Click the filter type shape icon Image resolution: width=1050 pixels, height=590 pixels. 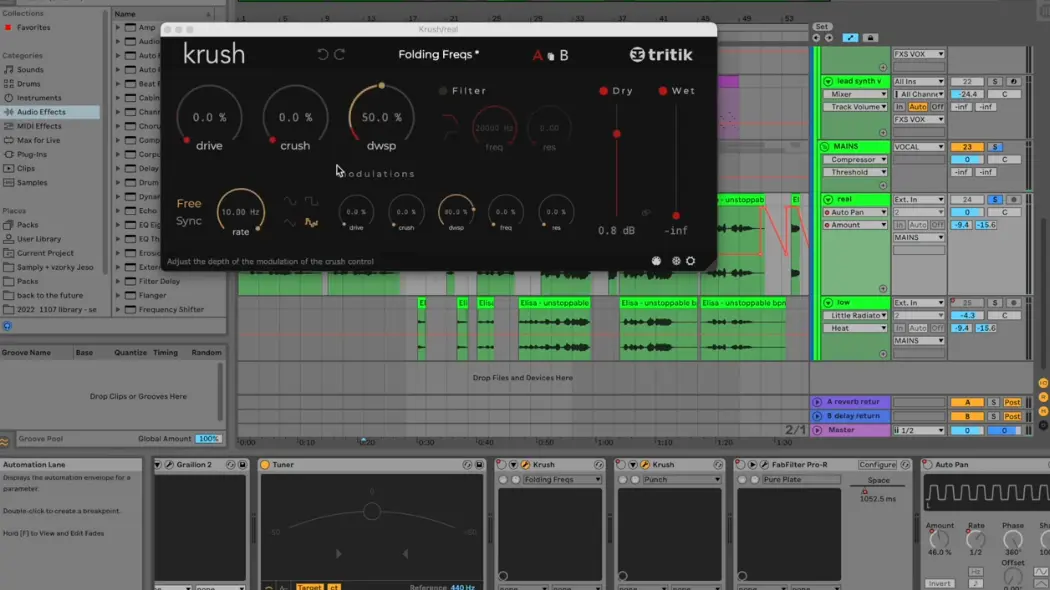click(449, 127)
